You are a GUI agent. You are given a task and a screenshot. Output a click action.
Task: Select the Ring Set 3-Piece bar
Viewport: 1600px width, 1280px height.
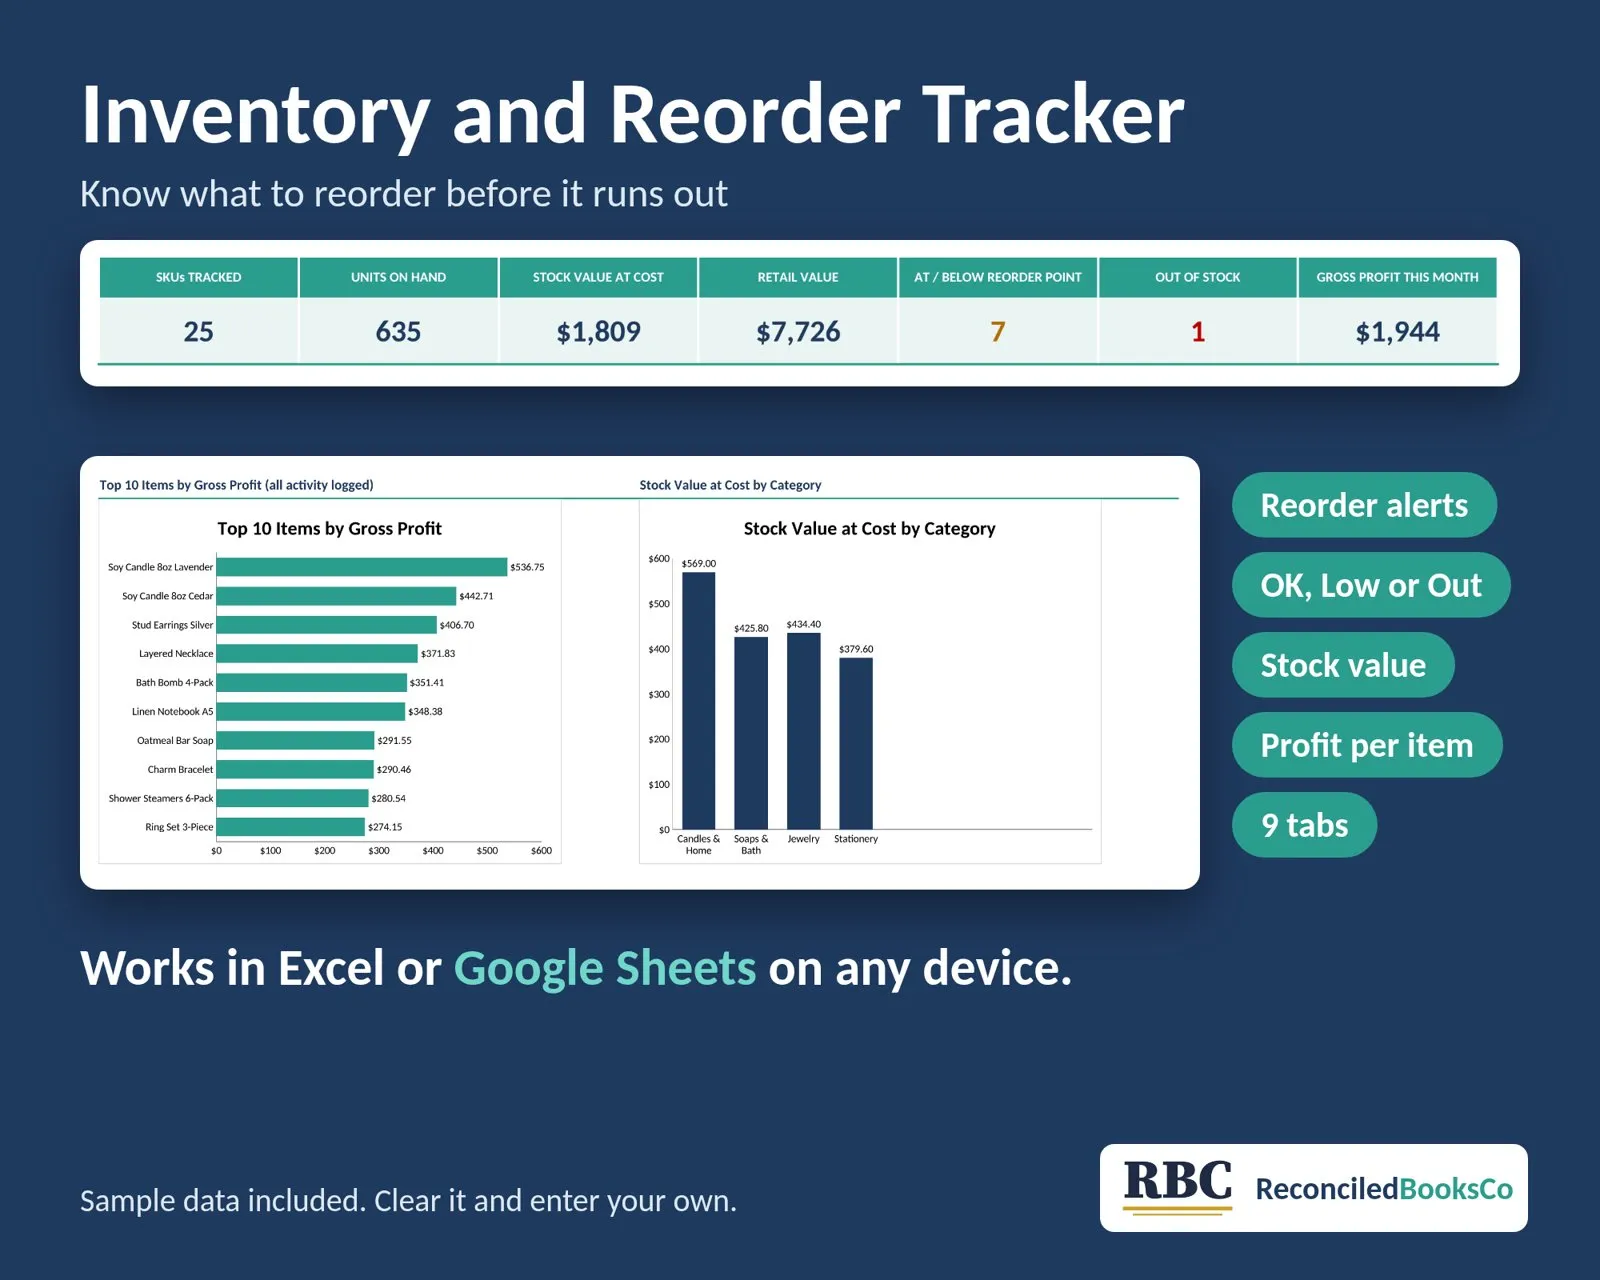coord(291,827)
